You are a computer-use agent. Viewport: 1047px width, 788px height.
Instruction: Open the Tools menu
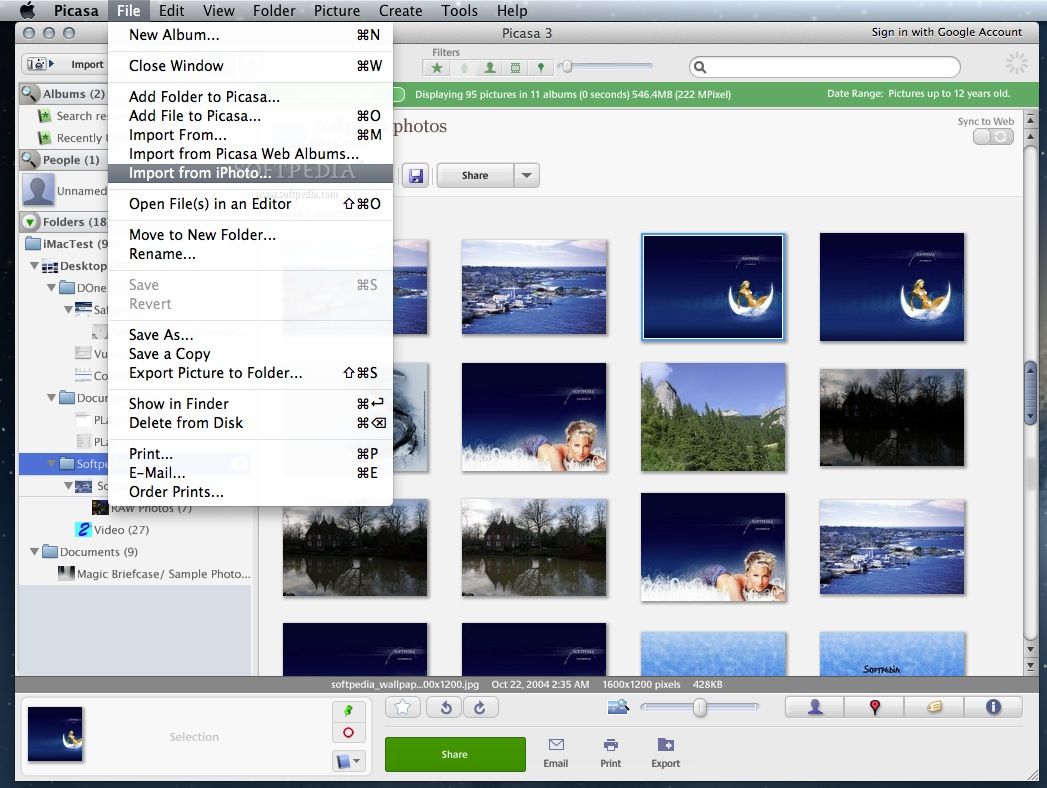pos(459,11)
